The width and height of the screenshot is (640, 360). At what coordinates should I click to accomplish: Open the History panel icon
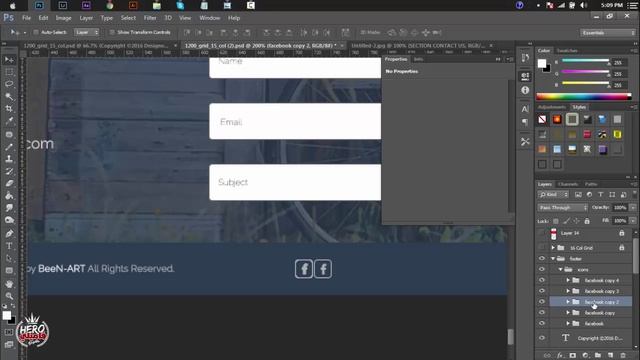coord(525,58)
